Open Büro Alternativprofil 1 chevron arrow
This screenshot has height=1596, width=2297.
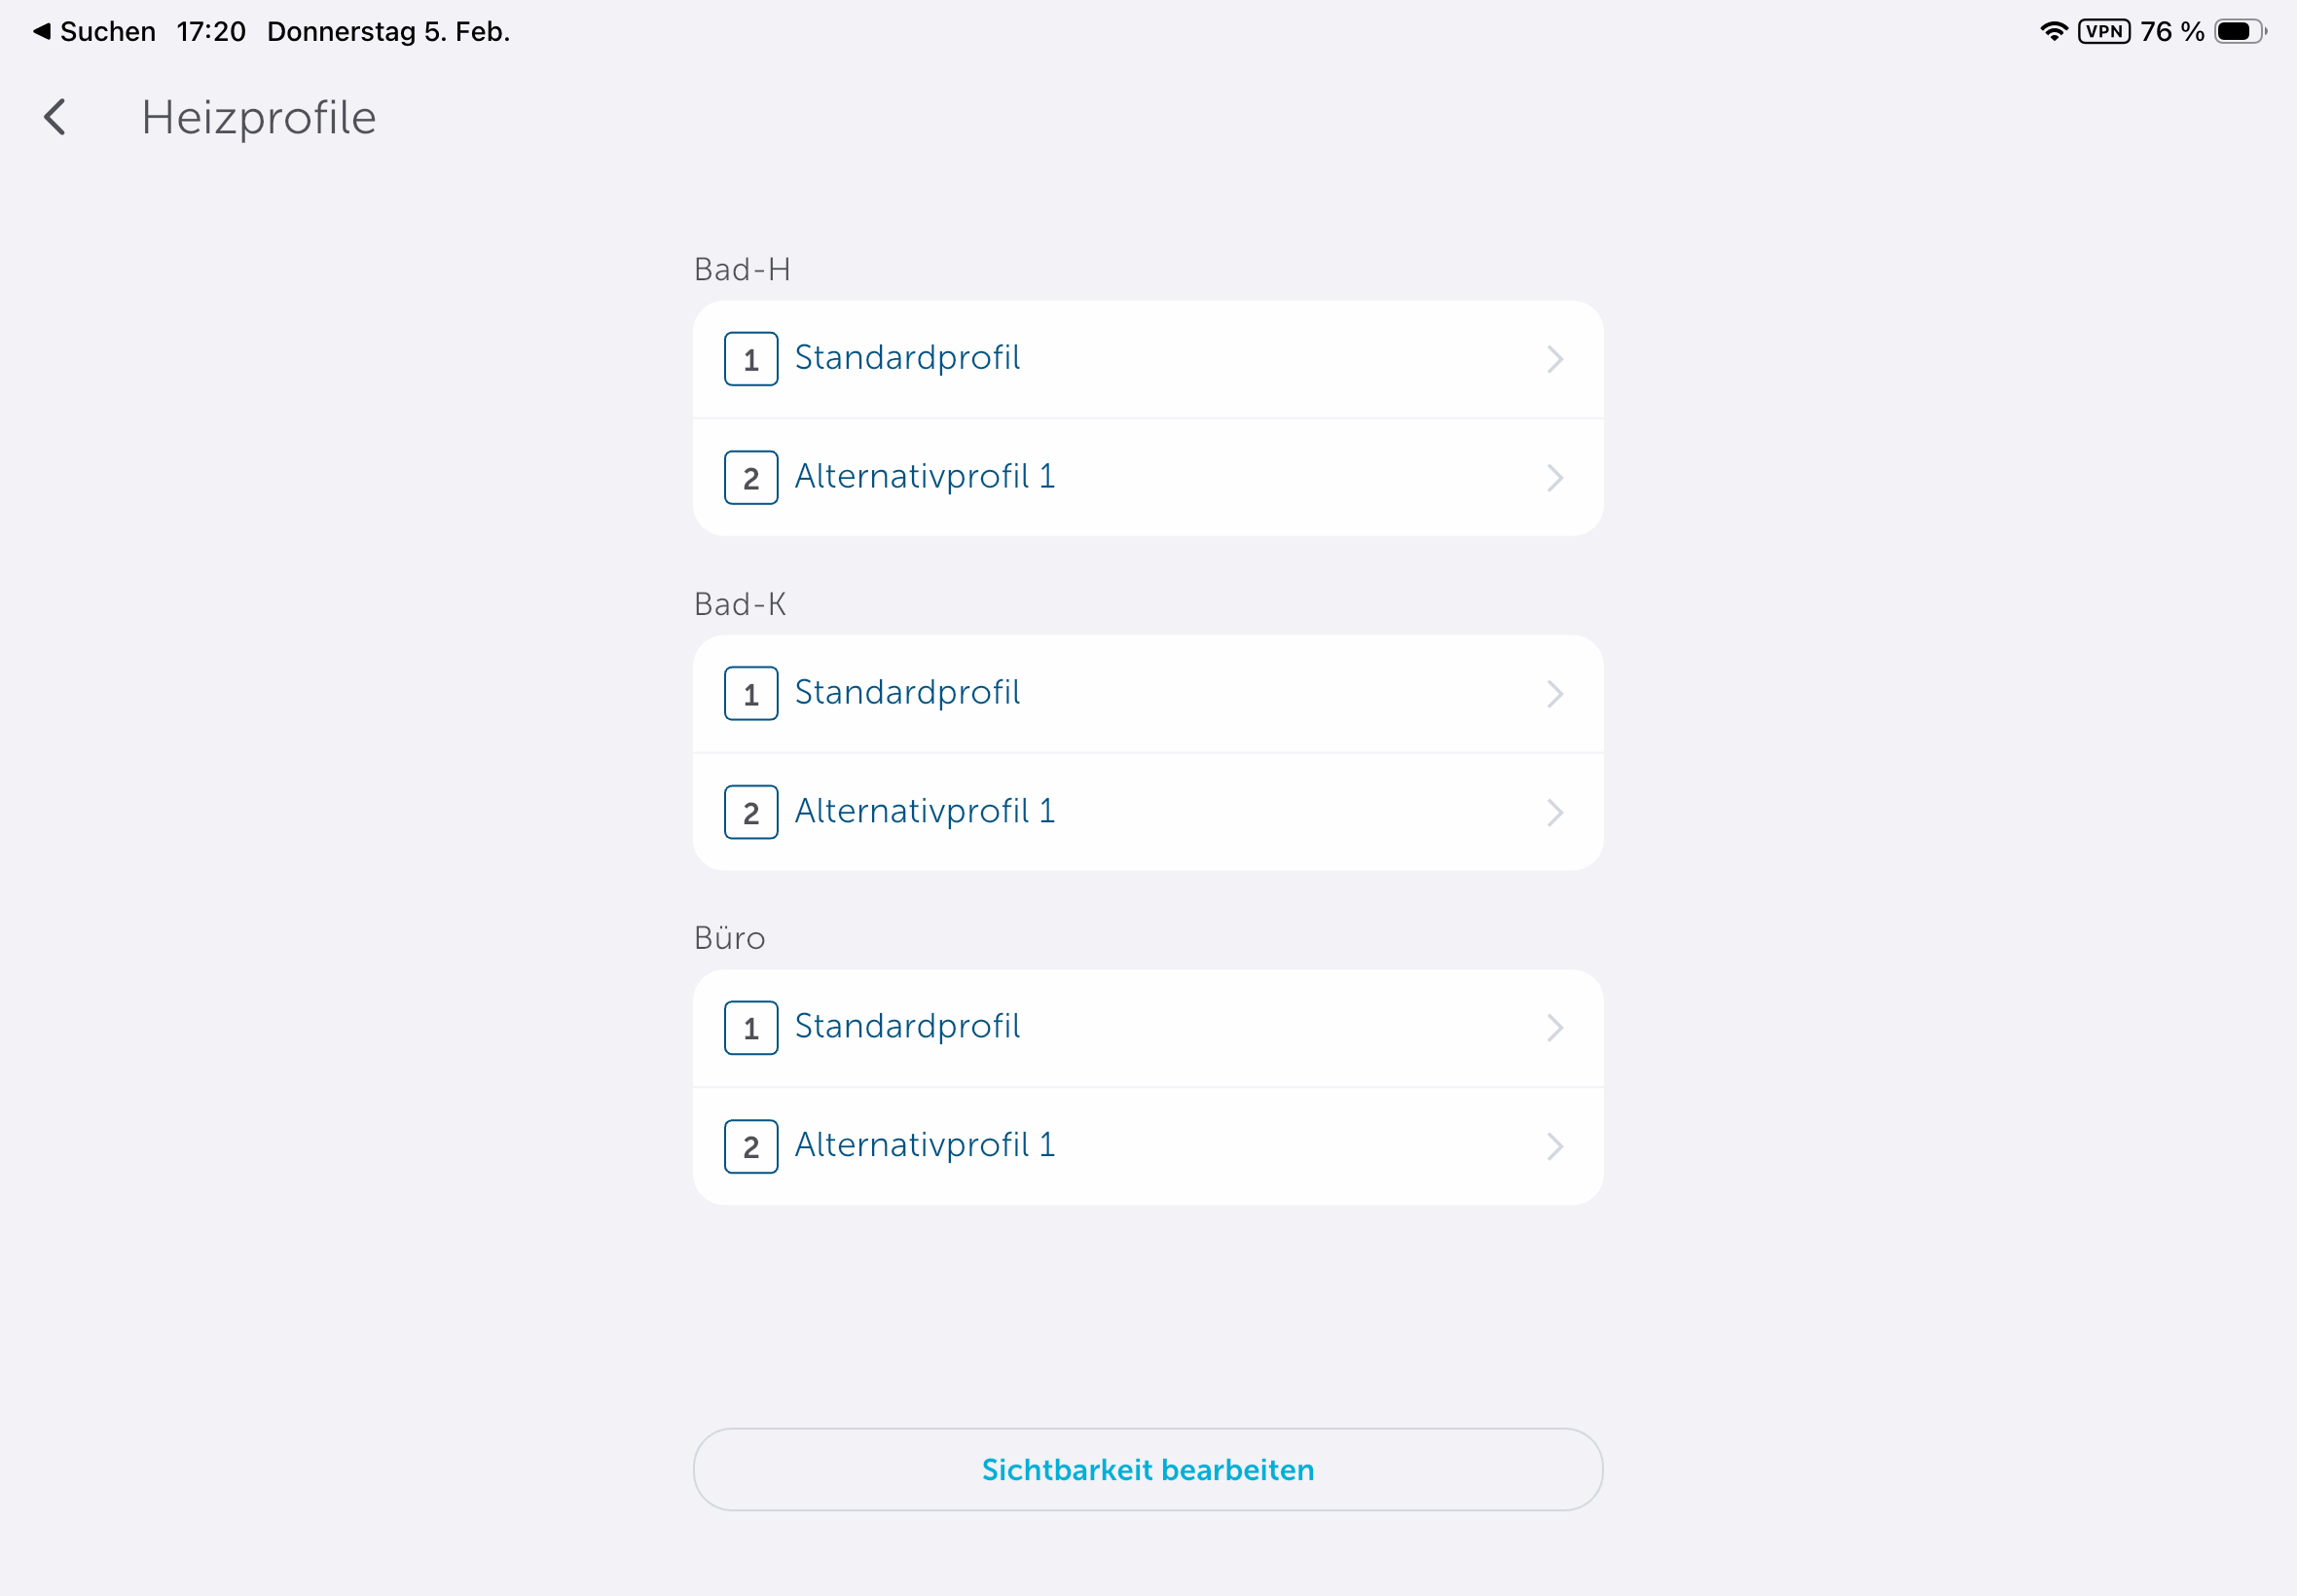point(1555,1146)
